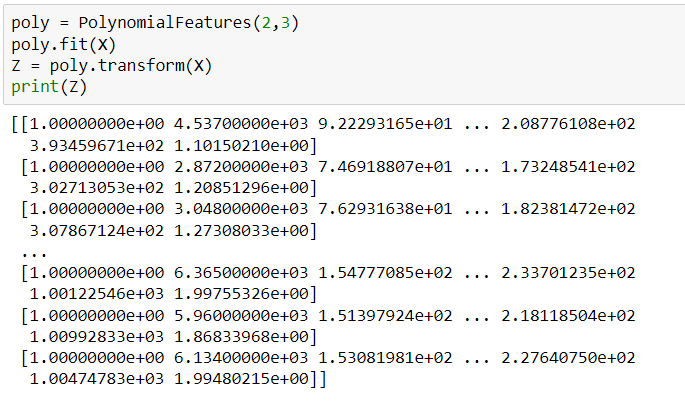Click the code line 'poly.fit(X)'
Image resolution: width=685 pixels, height=405 pixels.
pyautogui.click(x=63, y=45)
